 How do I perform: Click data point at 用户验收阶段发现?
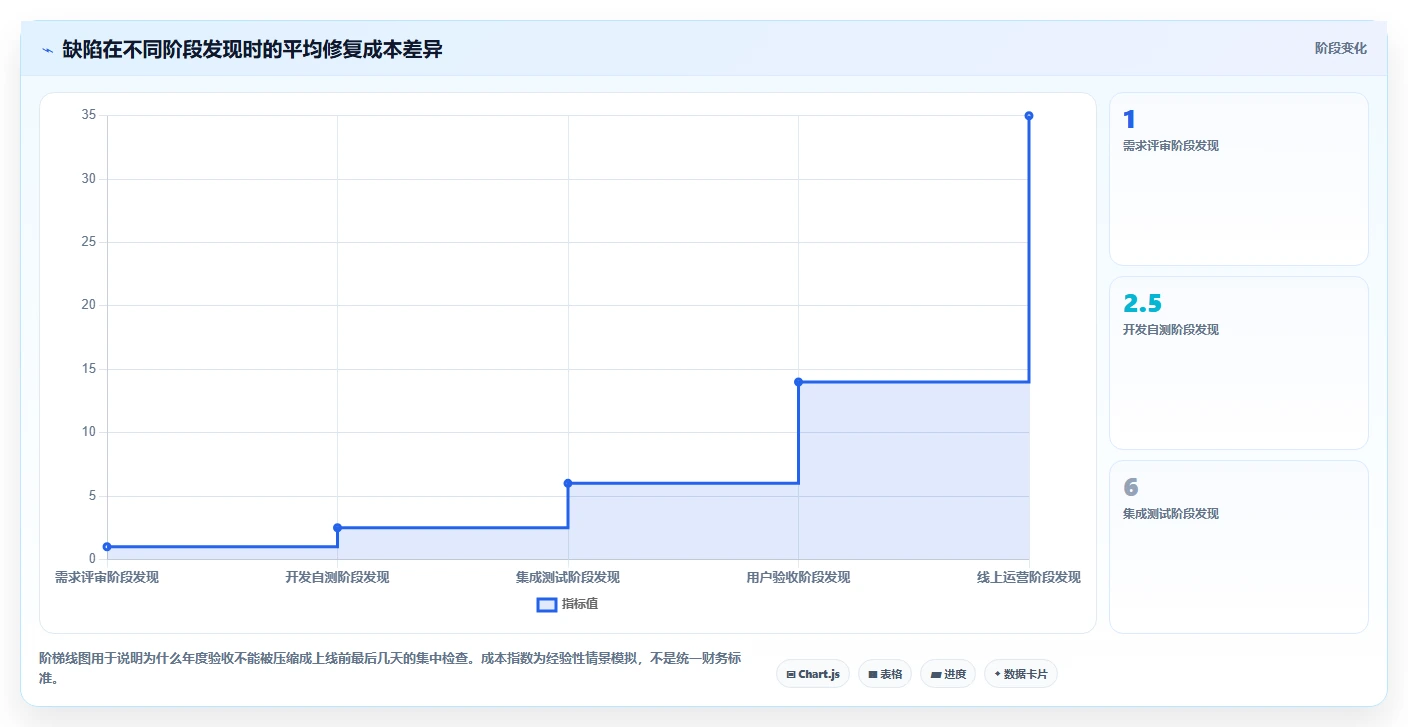798,382
